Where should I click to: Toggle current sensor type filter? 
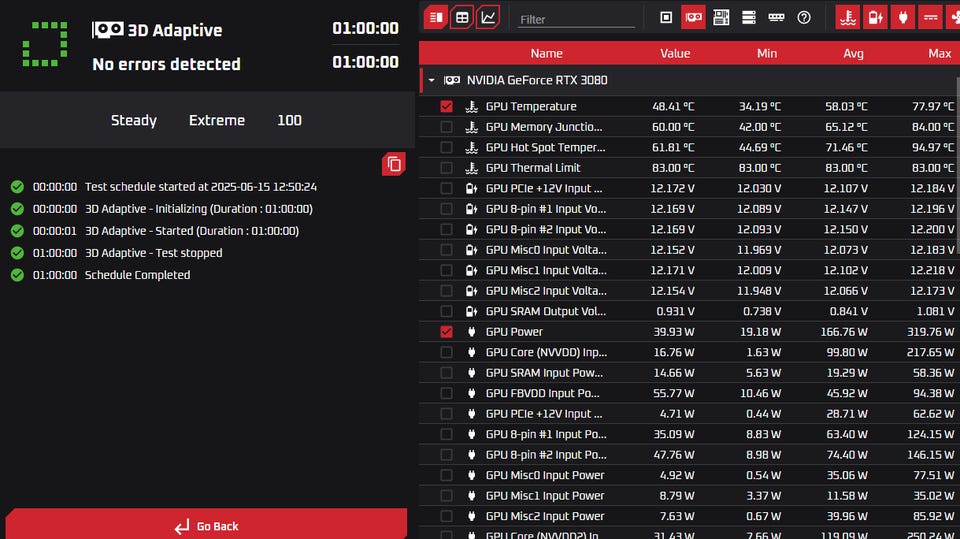pyautogui.click(x=931, y=17)
